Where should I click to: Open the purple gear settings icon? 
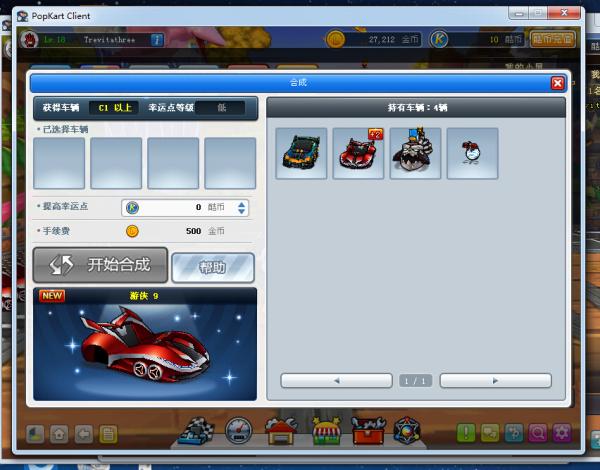tap(561, 433)
